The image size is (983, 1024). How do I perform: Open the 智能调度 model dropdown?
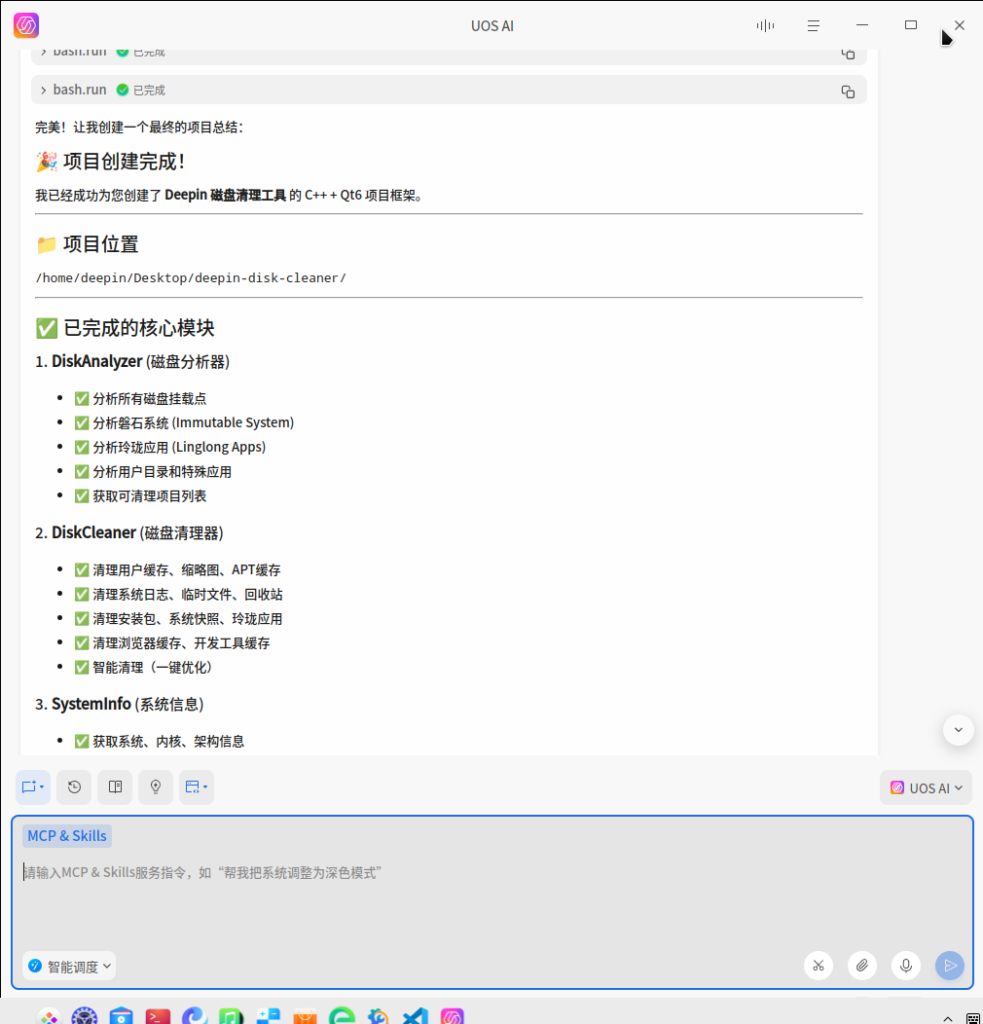pos(69,966)
